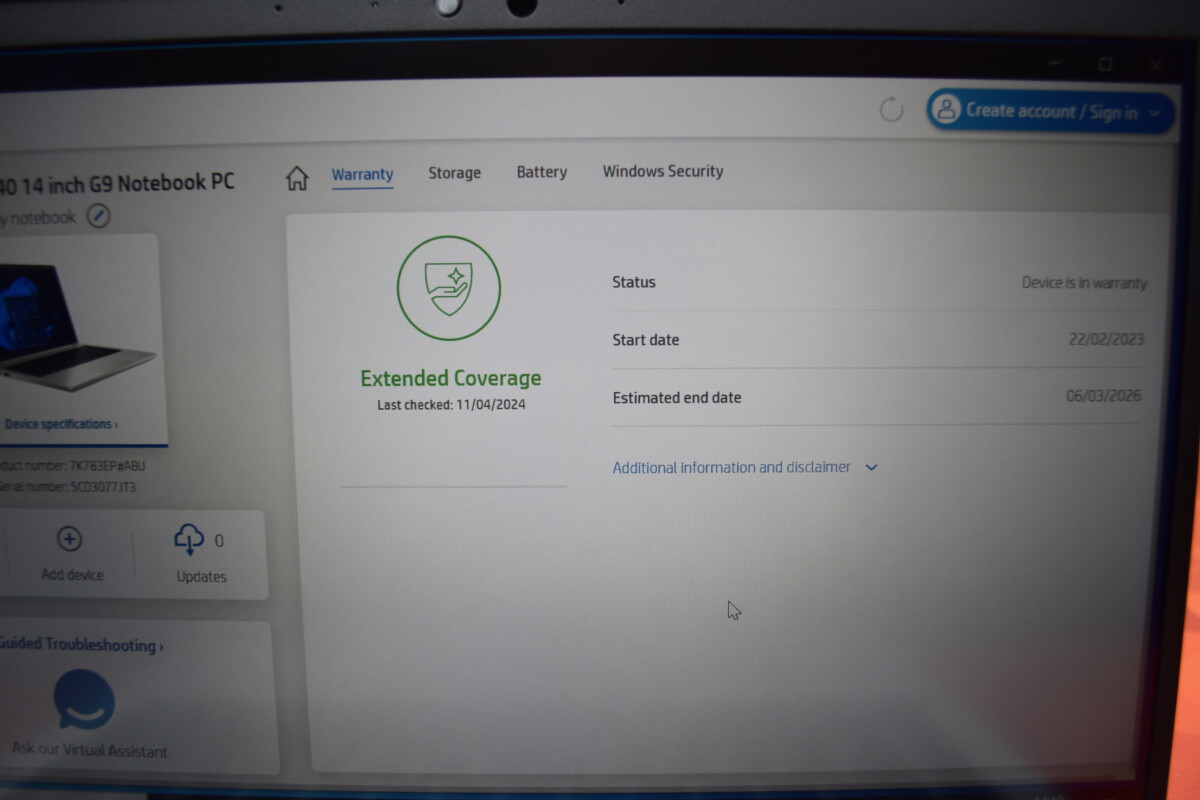The height and width of the screenshot is (800, 1200).
Task: Click the Add device plus icon
Action: tap(69, 539)
